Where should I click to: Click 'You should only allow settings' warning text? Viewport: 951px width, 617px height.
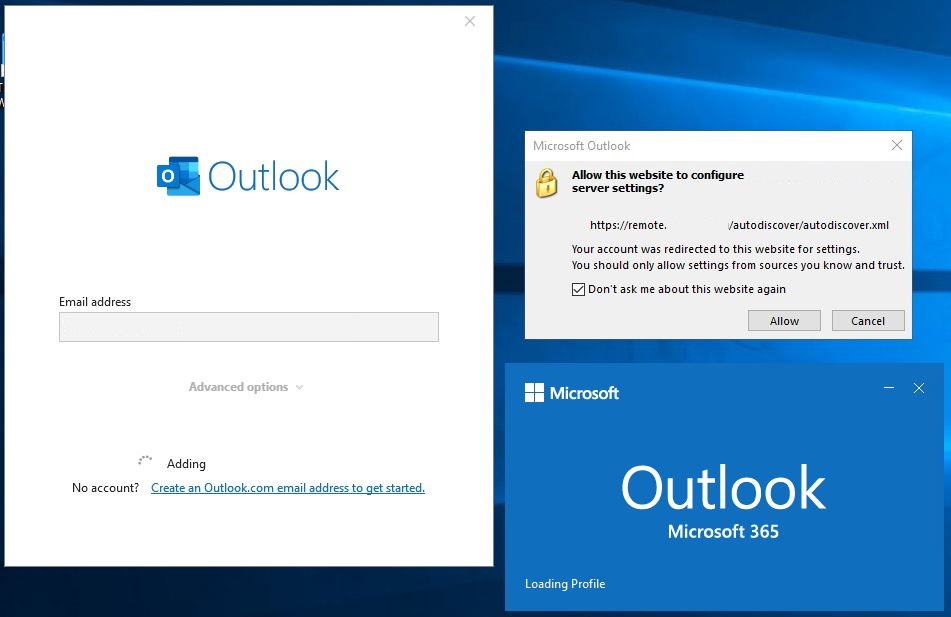coord(738,265)
